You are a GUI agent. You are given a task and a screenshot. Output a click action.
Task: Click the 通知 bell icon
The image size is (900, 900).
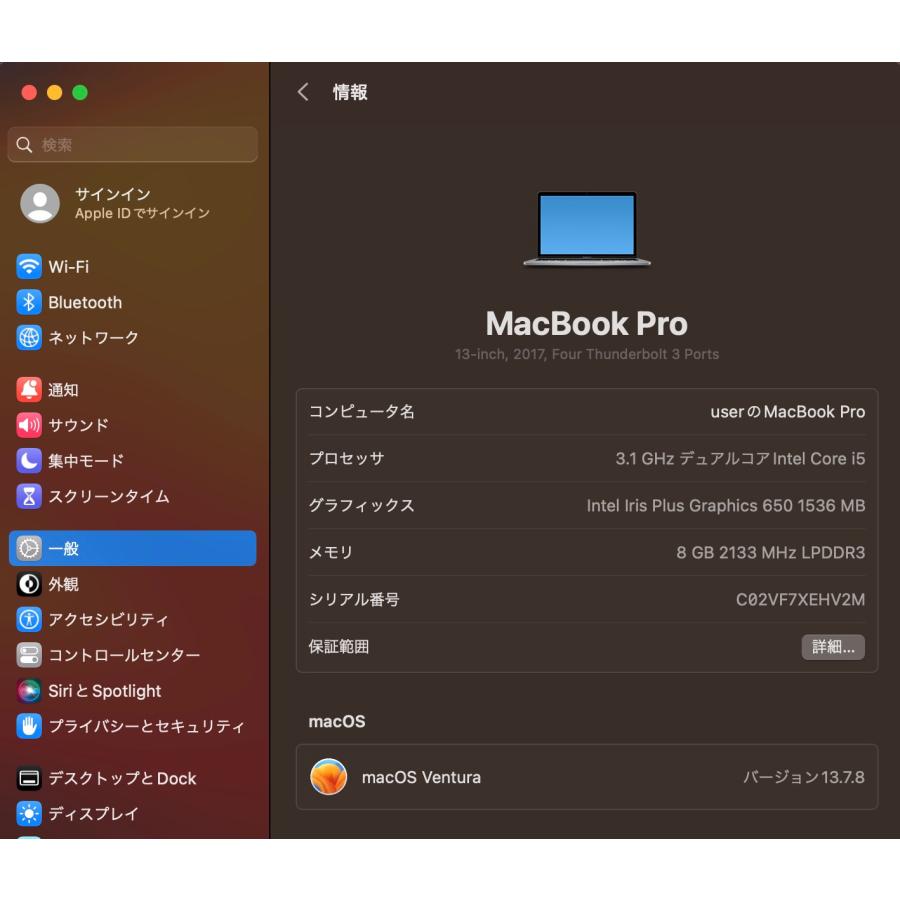pyautogui.click(x=29, y=390)
